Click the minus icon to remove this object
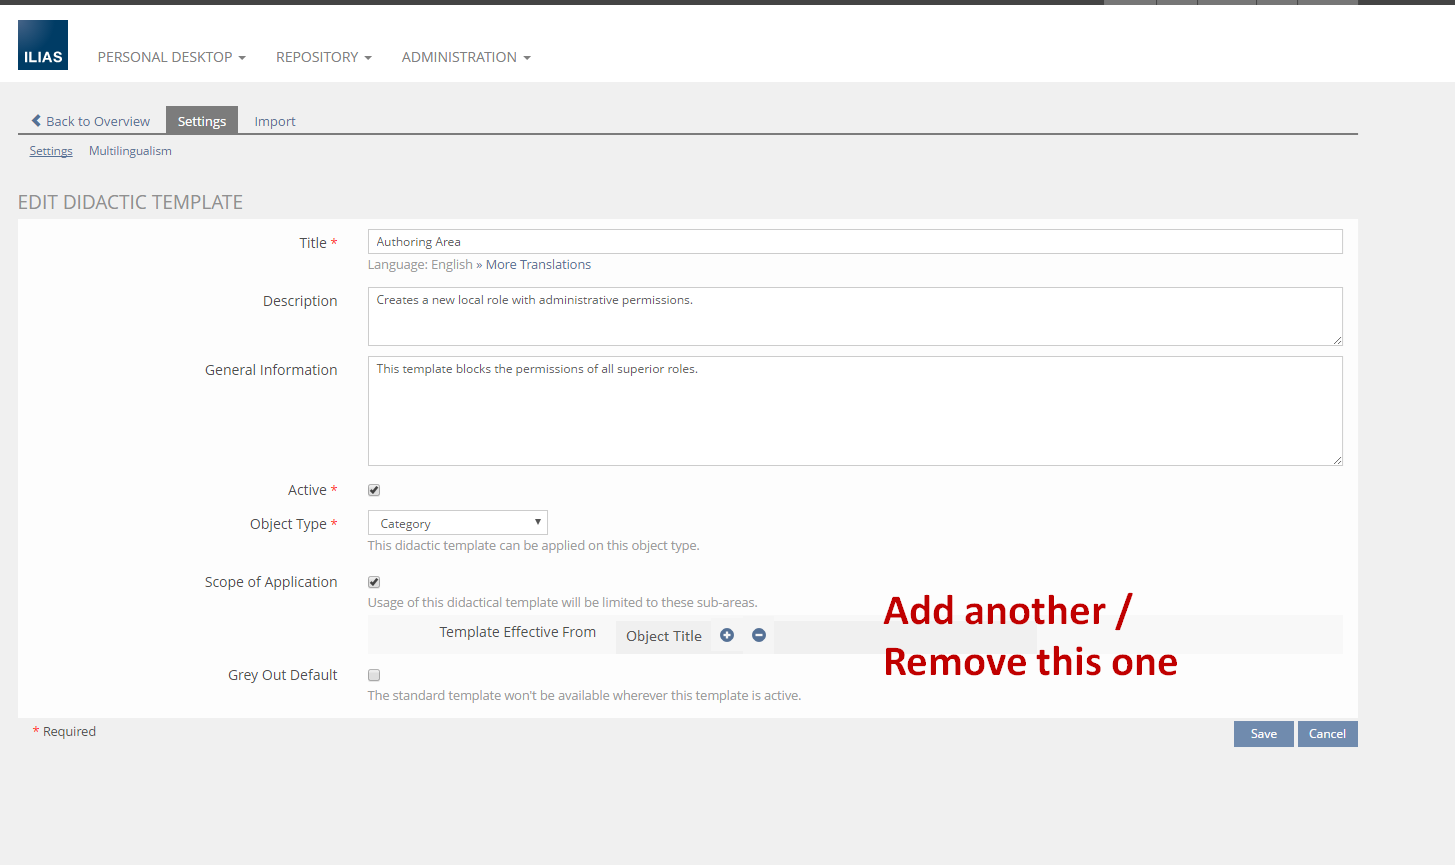 pos(759,635)
